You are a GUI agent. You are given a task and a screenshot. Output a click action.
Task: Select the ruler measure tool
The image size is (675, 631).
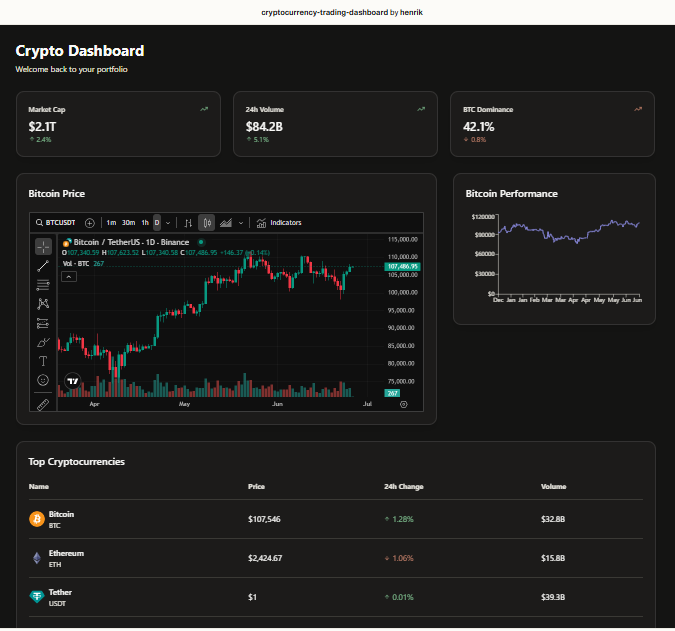43,404
